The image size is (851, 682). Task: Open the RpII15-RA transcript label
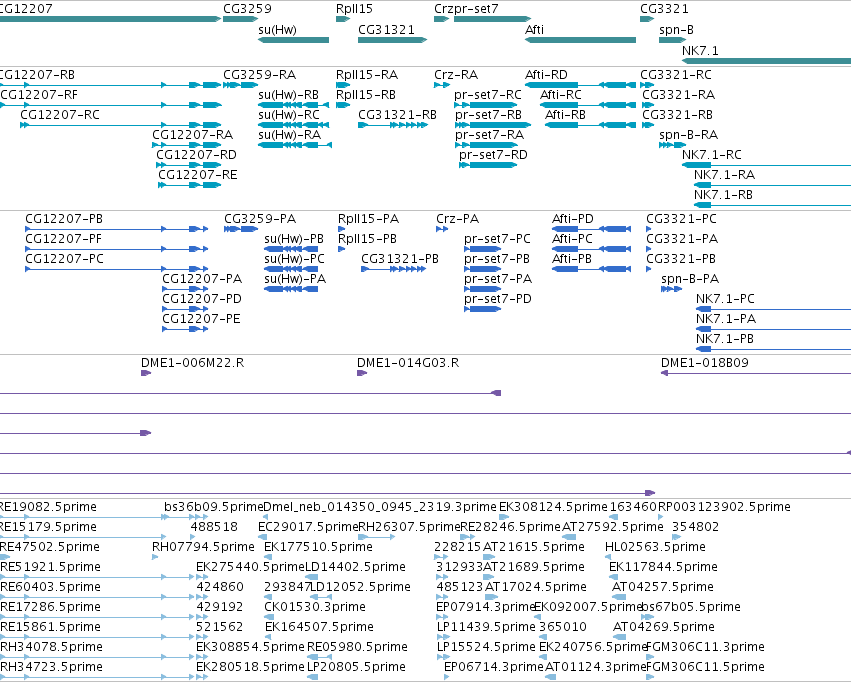pyautogui.click(x=367, y=75)
